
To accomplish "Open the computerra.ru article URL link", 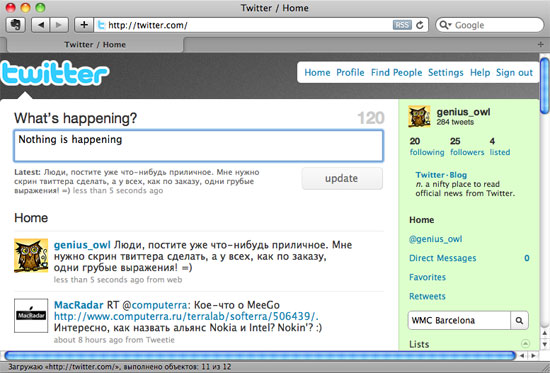I will pyautogui.click(x=186, y=317).
